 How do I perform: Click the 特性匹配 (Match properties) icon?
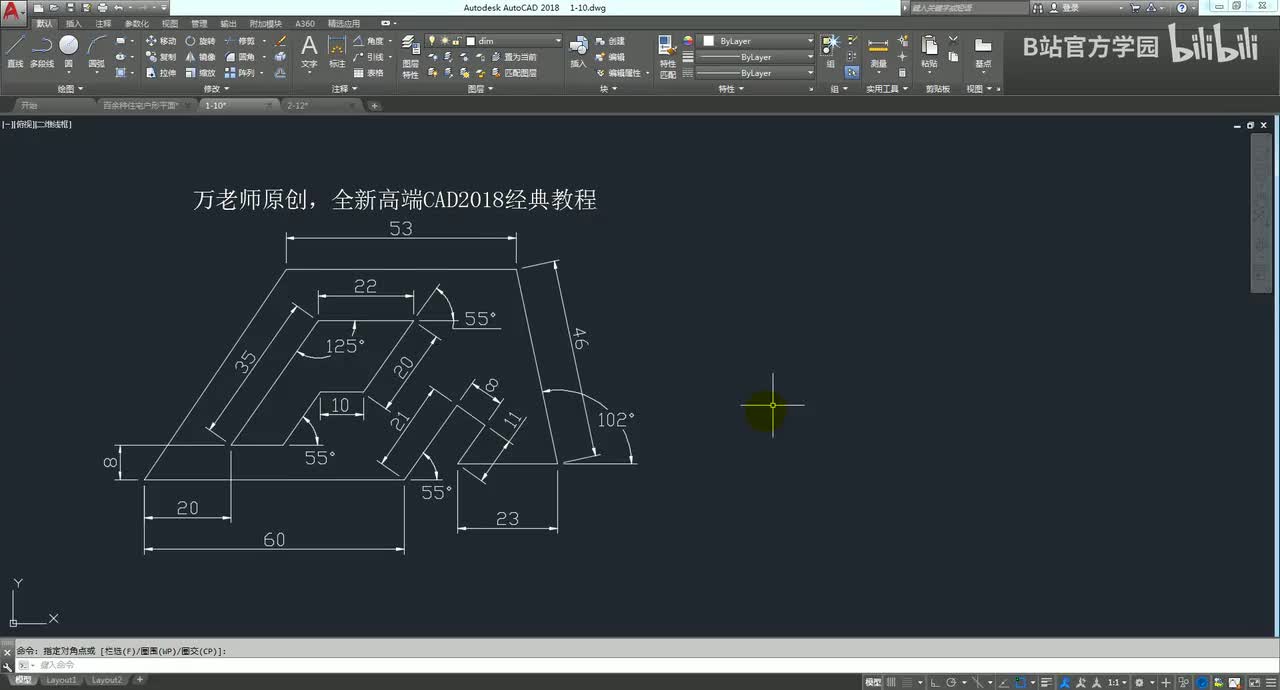668,57
